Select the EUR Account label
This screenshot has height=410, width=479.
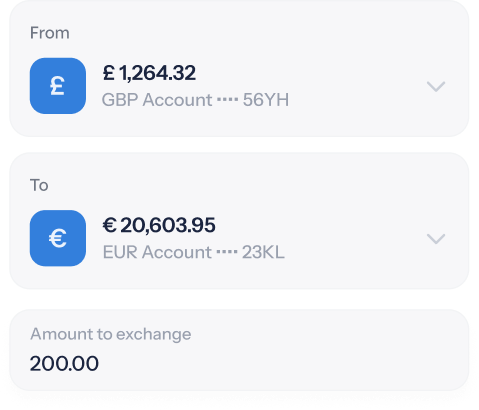157,252
